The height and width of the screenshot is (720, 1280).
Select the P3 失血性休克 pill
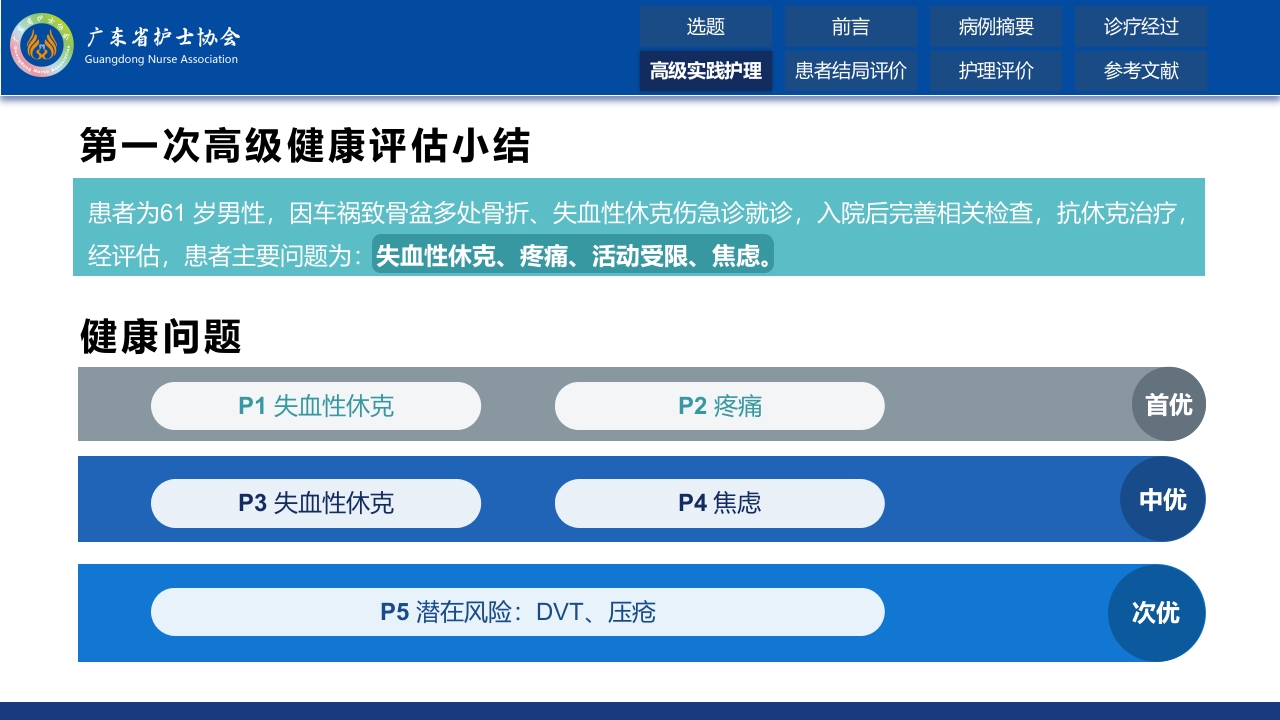pyautogui.click(x=316, y=503)
